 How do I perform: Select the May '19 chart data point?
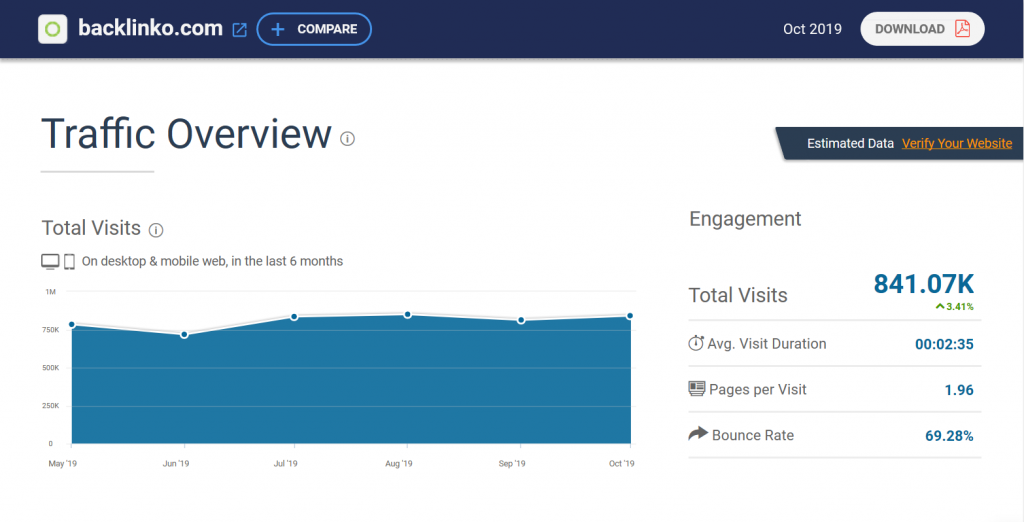[72, 325]
